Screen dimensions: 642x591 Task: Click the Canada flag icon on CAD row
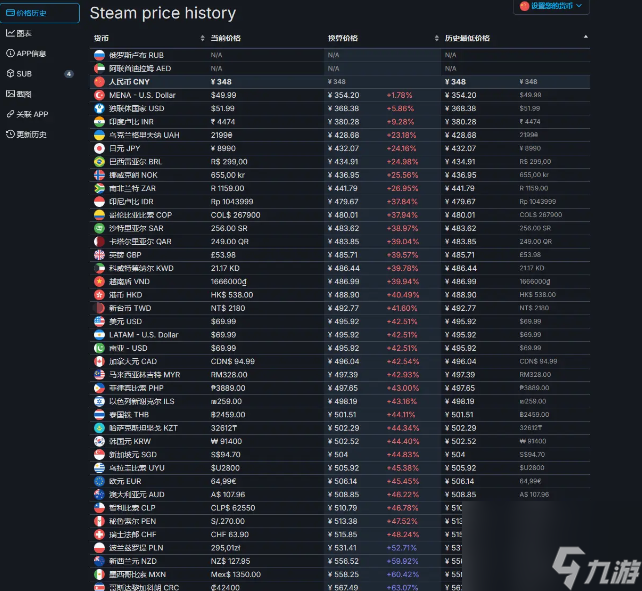point(99,361)
